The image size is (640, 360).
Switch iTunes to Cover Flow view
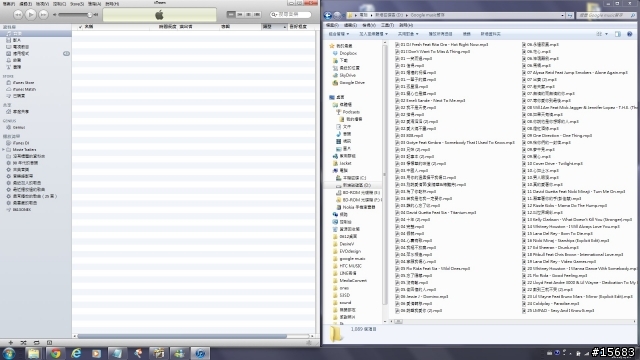click(257, 14)
